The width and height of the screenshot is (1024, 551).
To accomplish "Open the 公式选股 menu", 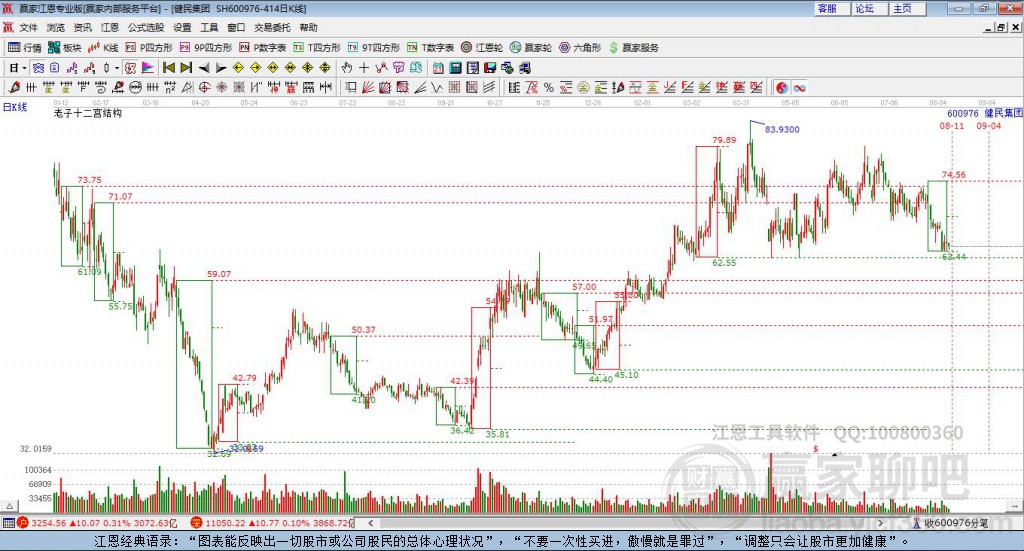I will [x=146, y=27].
